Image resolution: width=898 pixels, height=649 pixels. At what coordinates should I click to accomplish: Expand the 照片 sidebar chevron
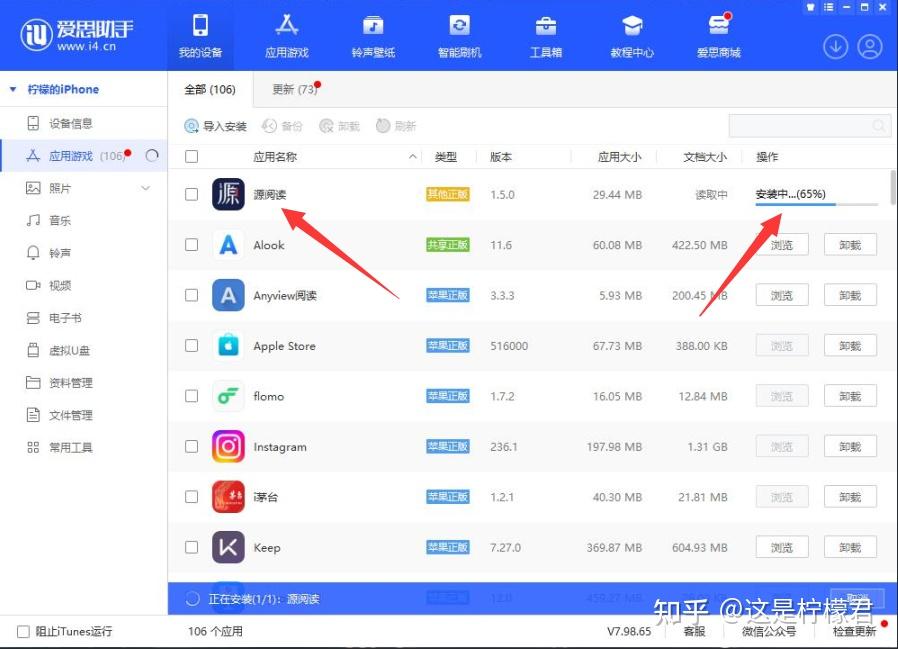(146, 188)
